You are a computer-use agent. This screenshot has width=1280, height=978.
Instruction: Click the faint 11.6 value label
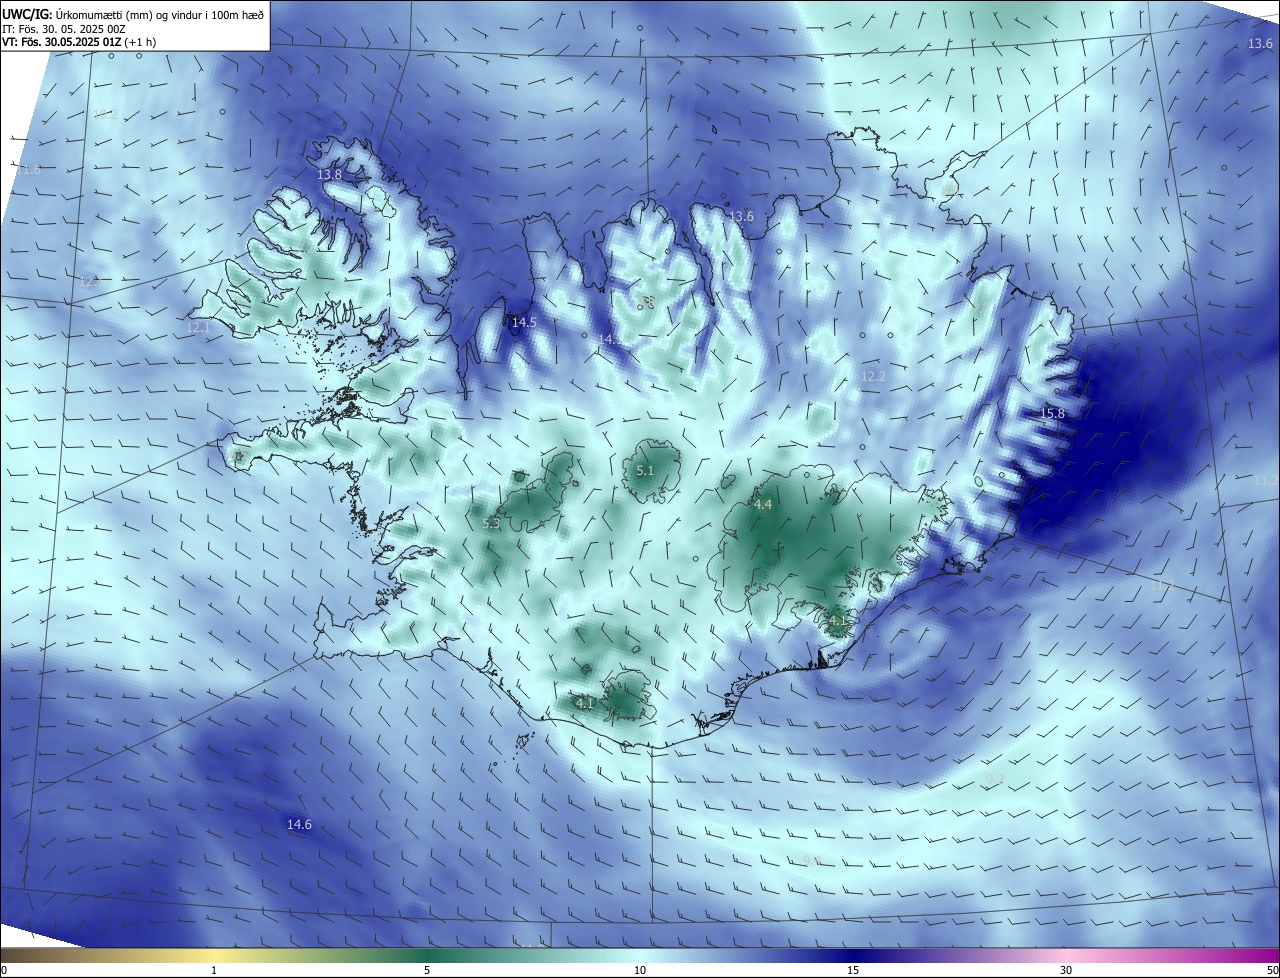pyautogui.click(x=29, y=170)
